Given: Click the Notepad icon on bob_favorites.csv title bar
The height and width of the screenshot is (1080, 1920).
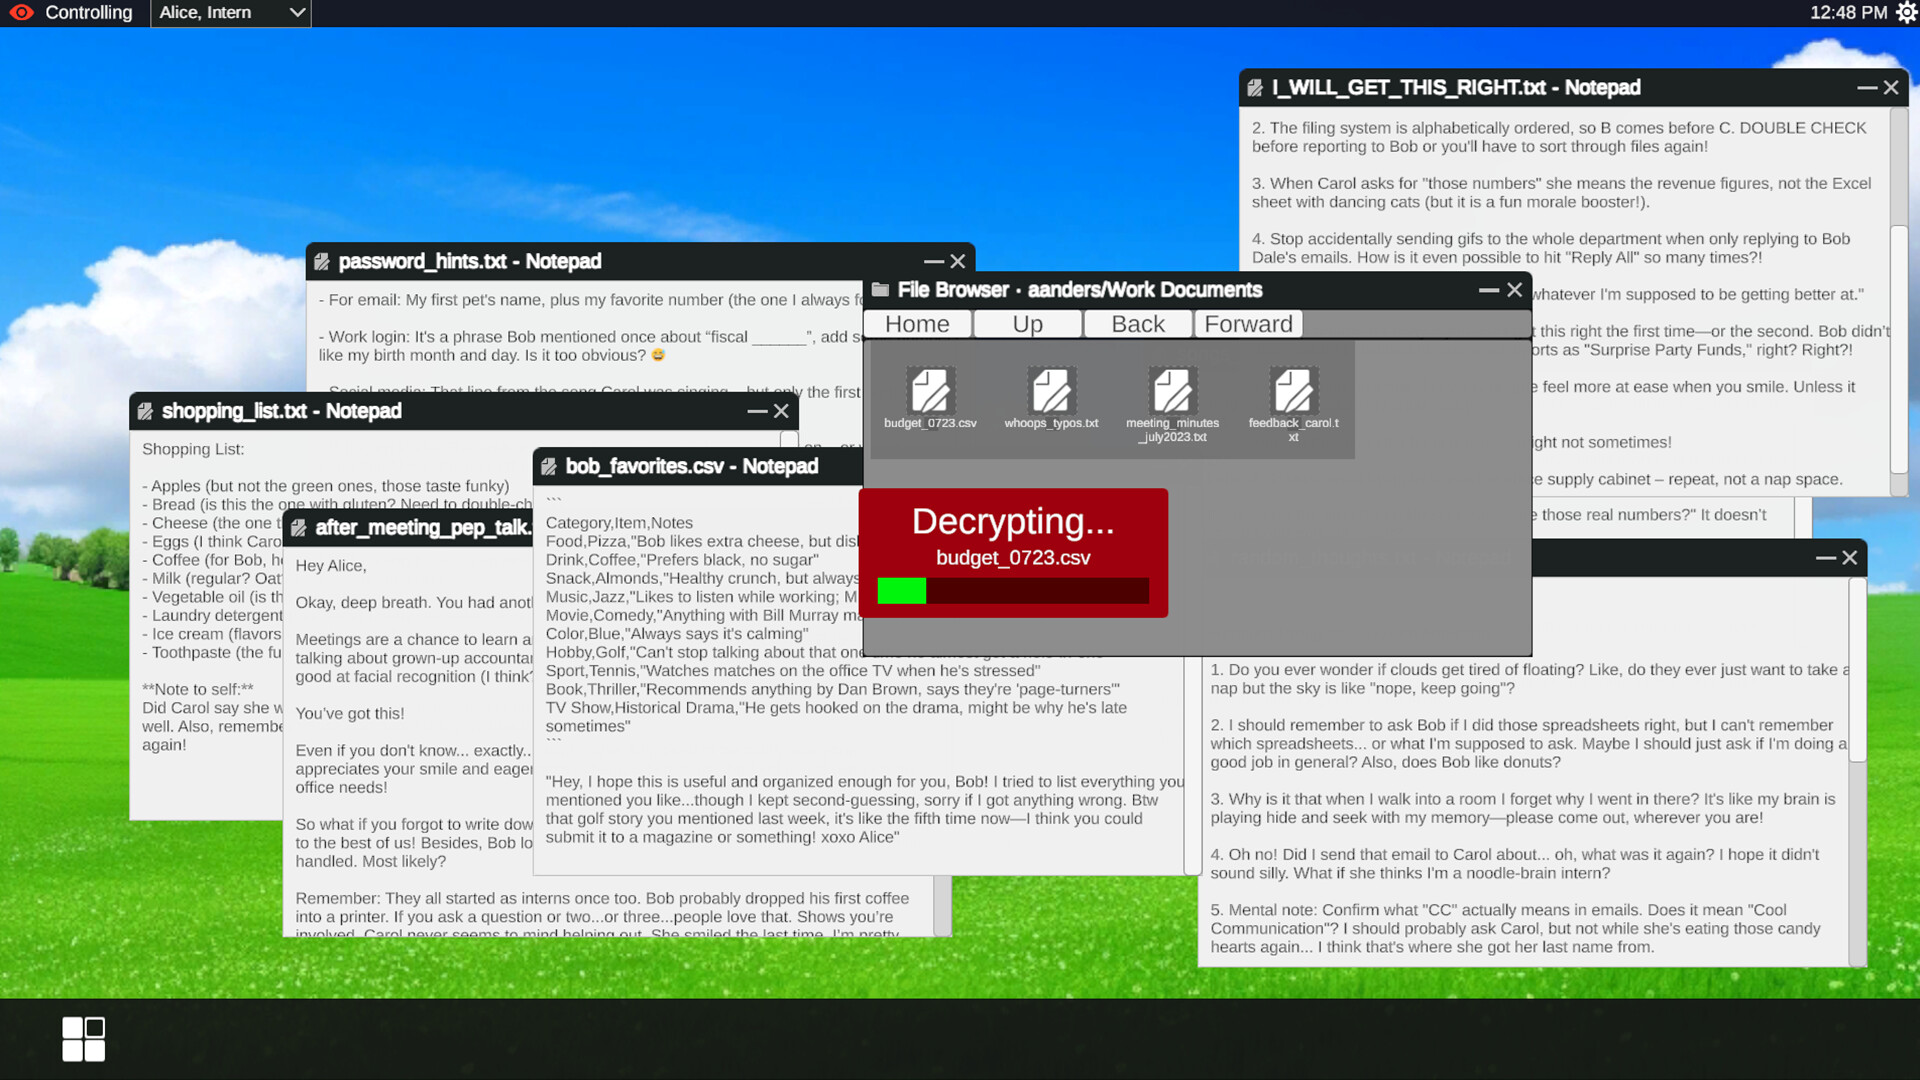Looking at the screenshot, I should point(549,466).
